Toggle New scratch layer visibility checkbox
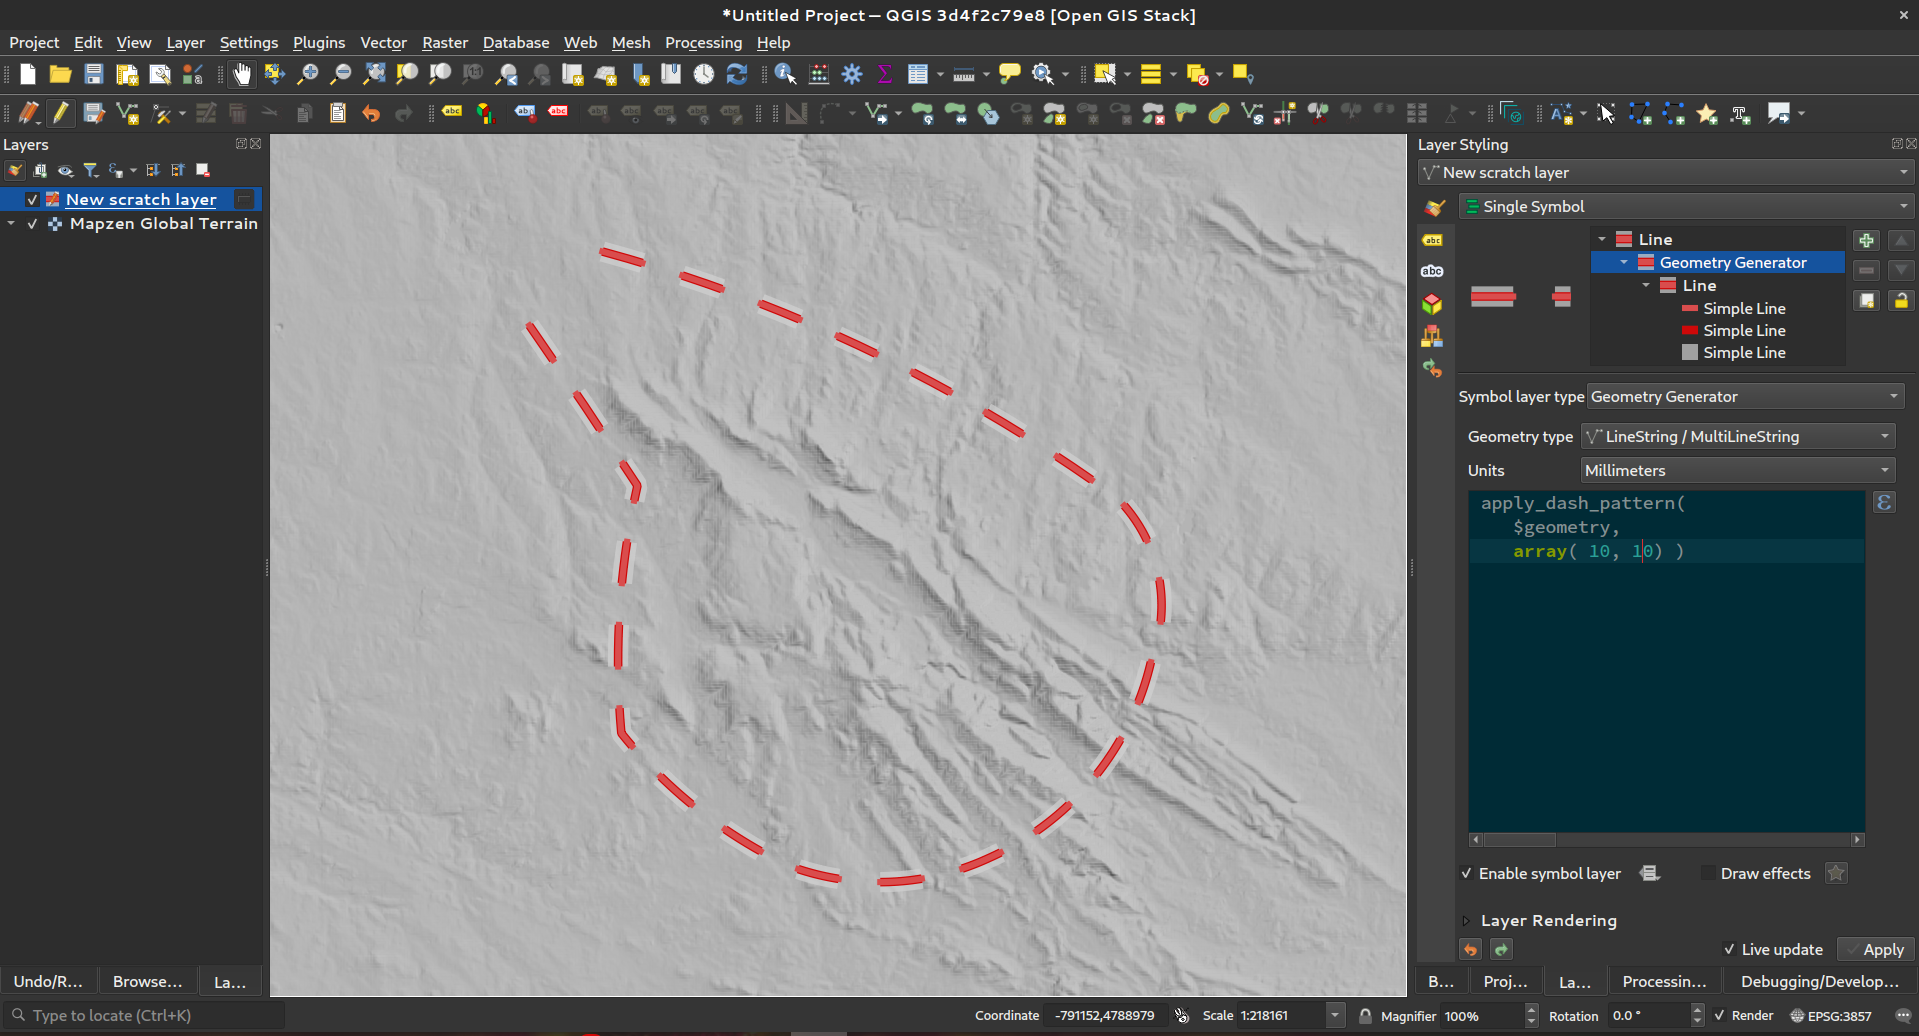Screen dimensions: 1919x1036 click(32, 200)
